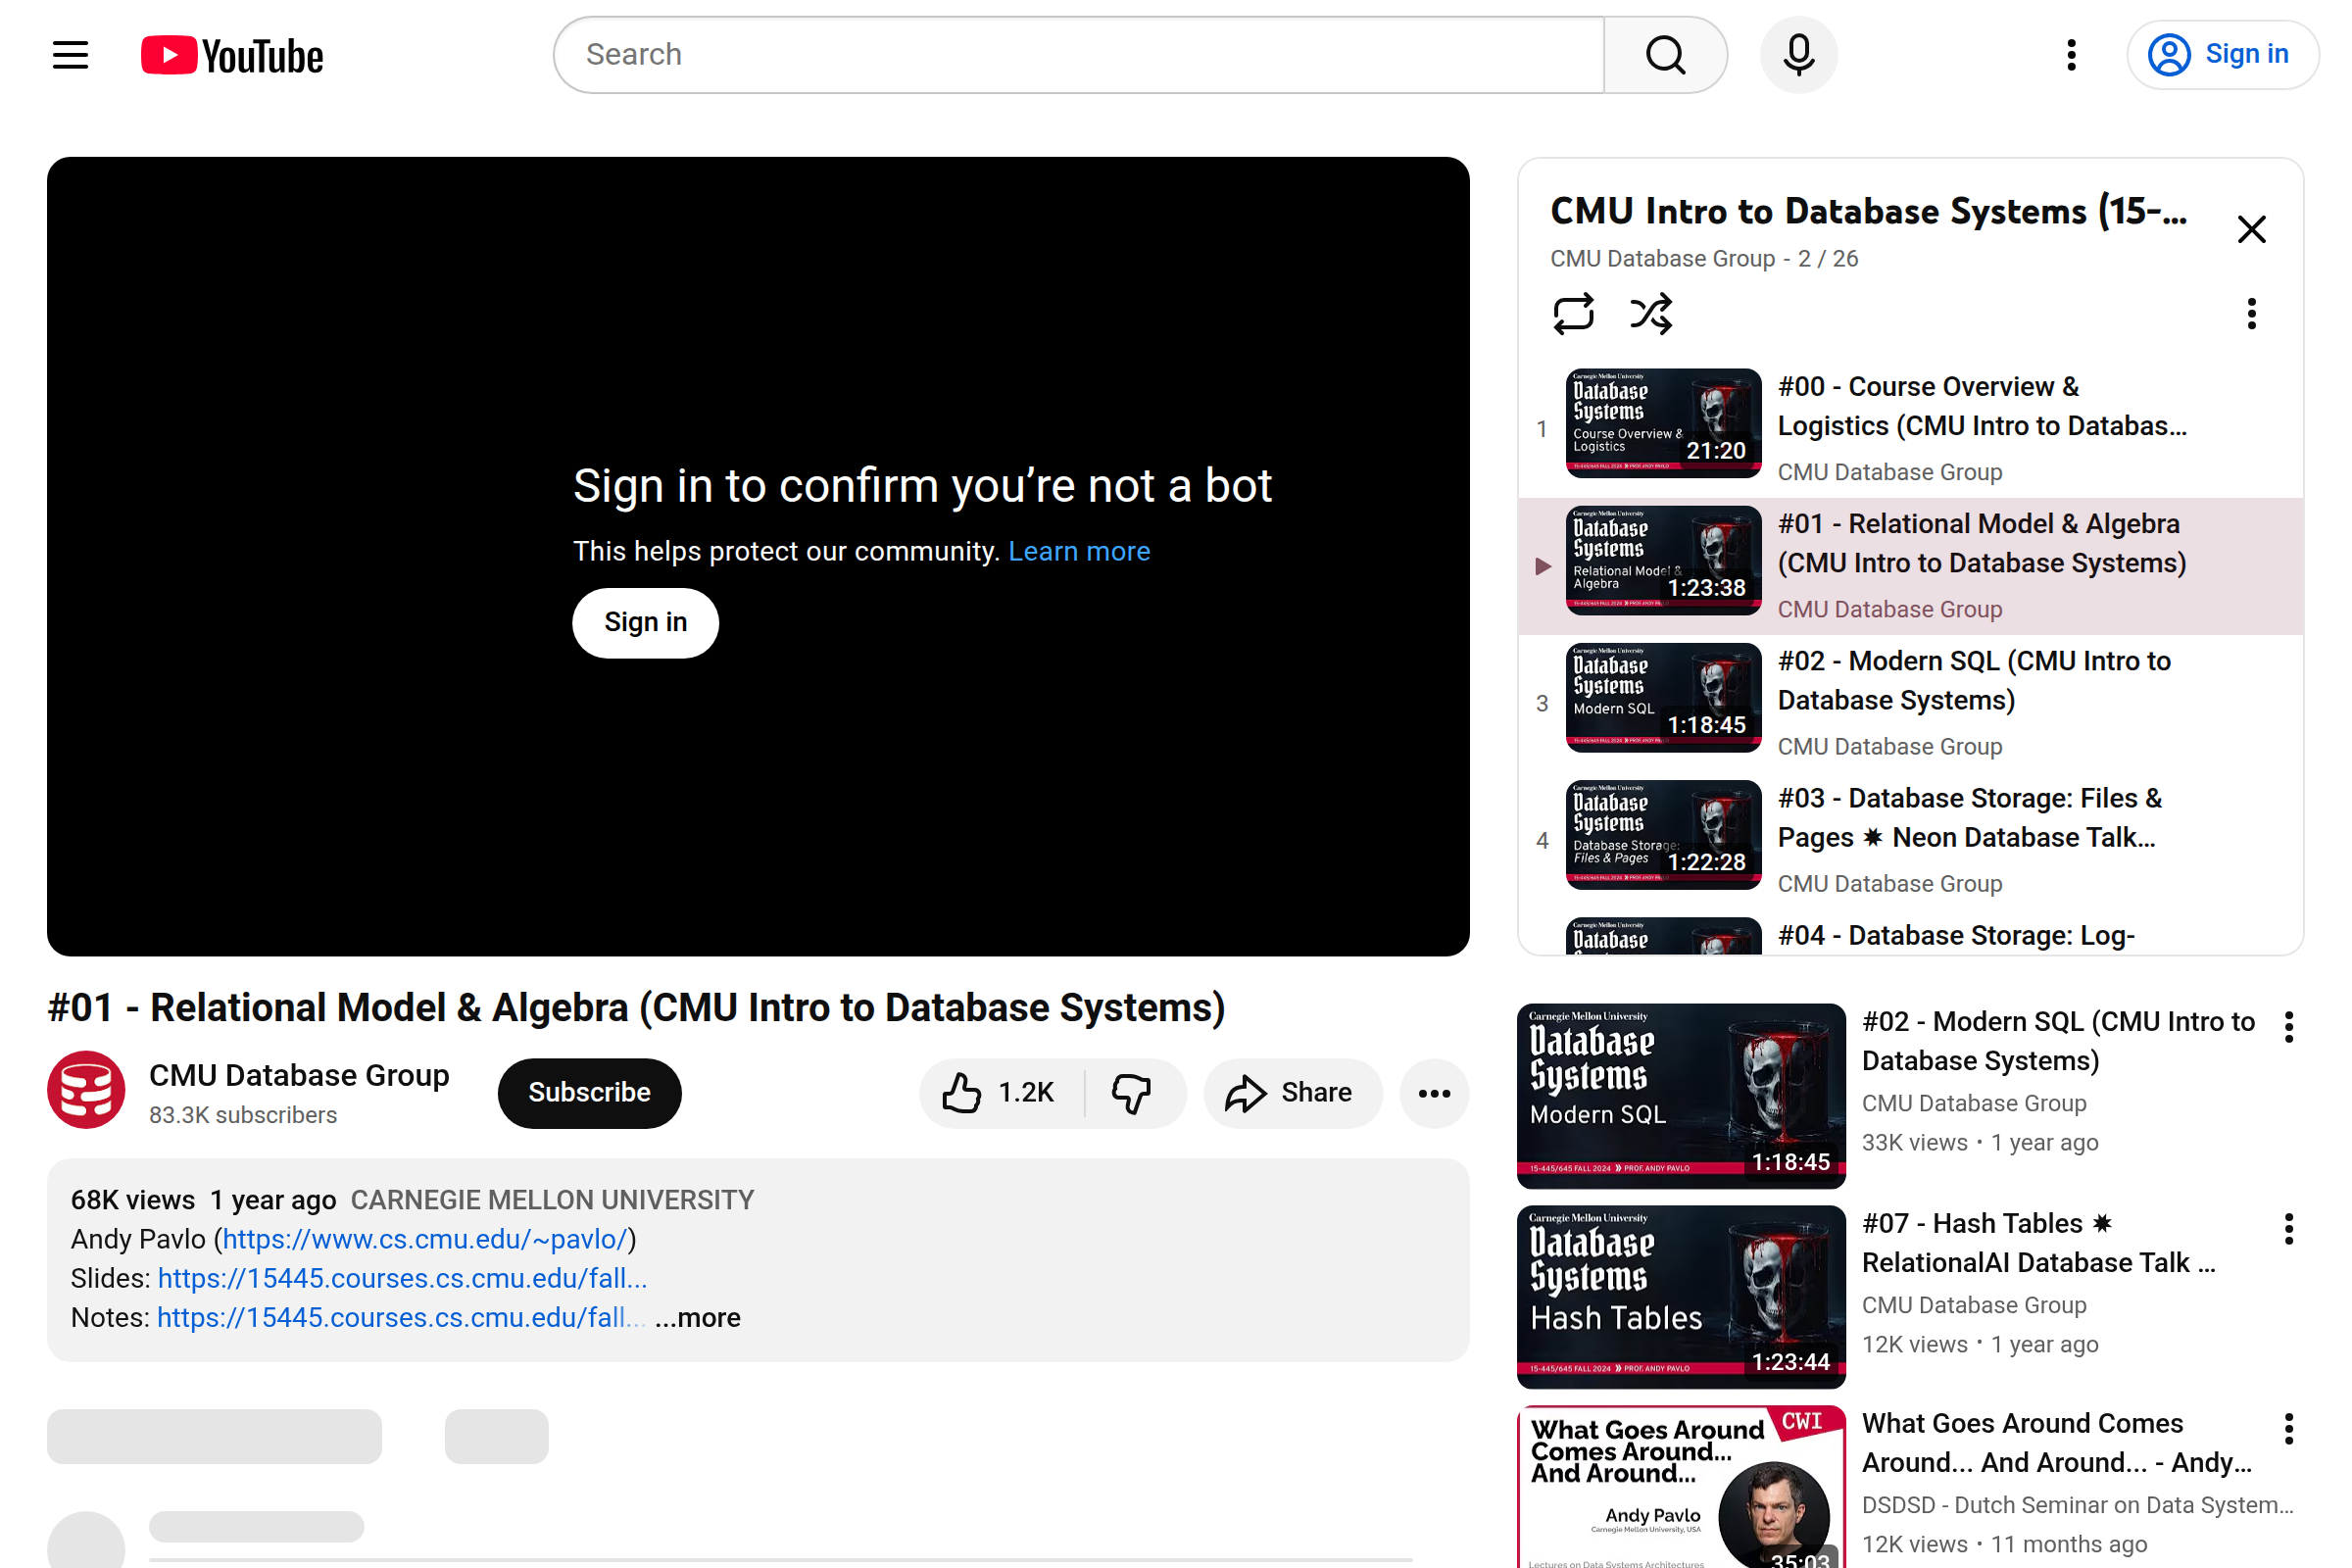Open Andy Pavlo's cs.cmu.edu/~pavlo link
Screen dimensions: 2352x1568
(424, 1239)
